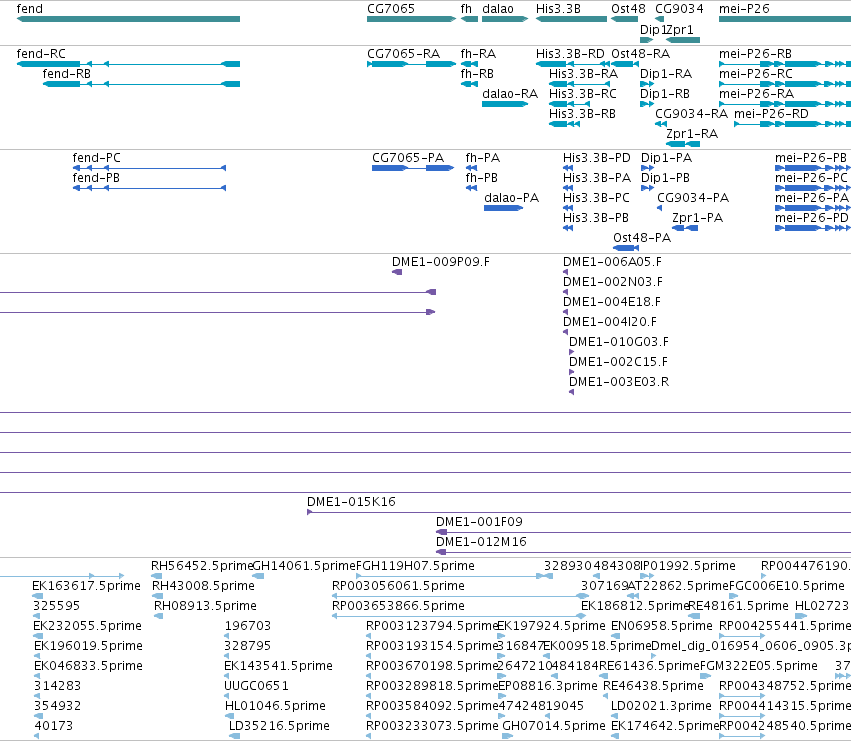This screenshot has width=851, height=741.
Task: Click BAC clone DME1-001F09
Action: 479,522
